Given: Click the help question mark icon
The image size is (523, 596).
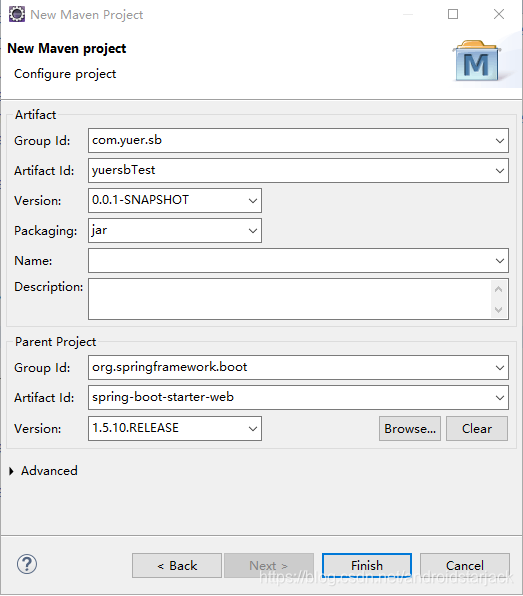Looking at the screenshot, I should (x=27, y=564).
